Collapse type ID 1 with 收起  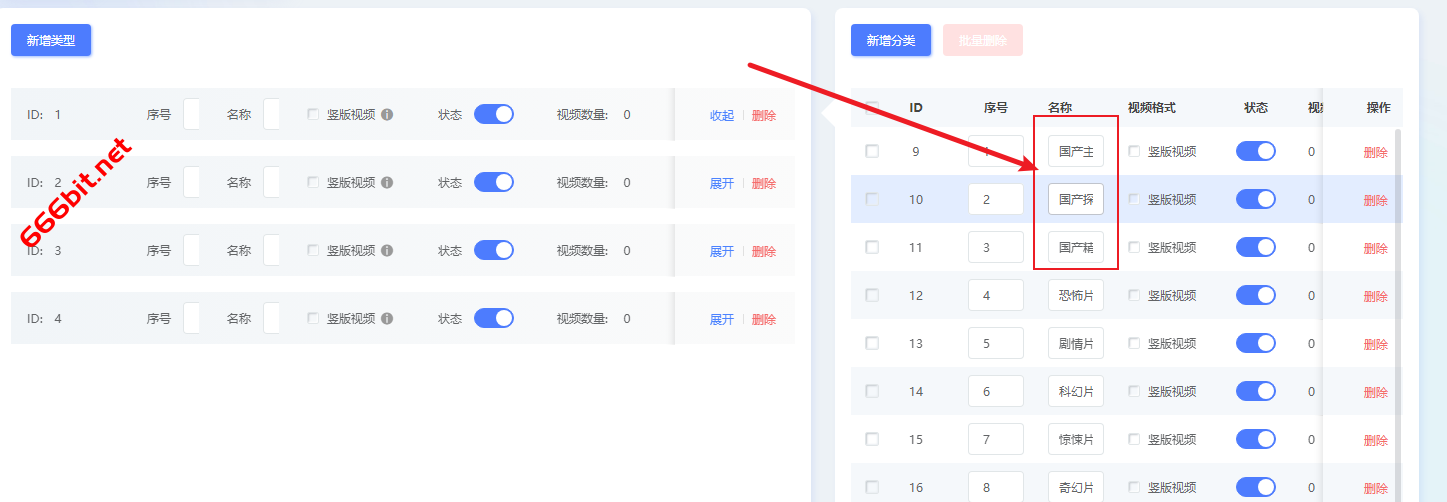[722, 115]
